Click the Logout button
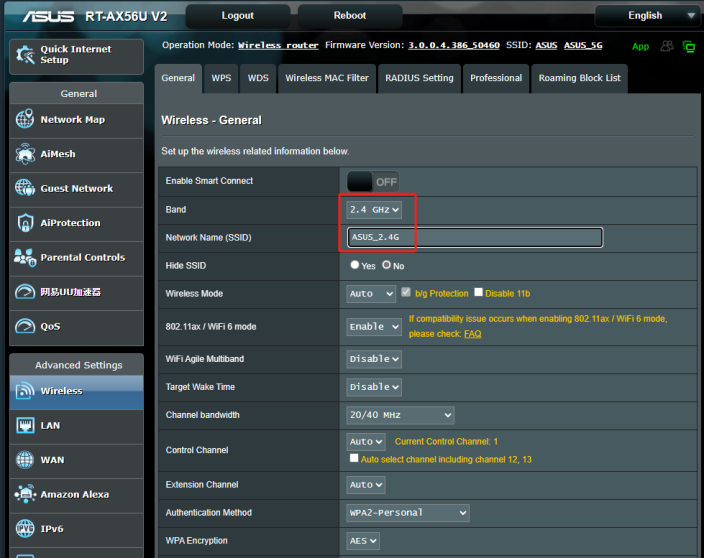The image size is (704, 558). (x=238, y=16)
